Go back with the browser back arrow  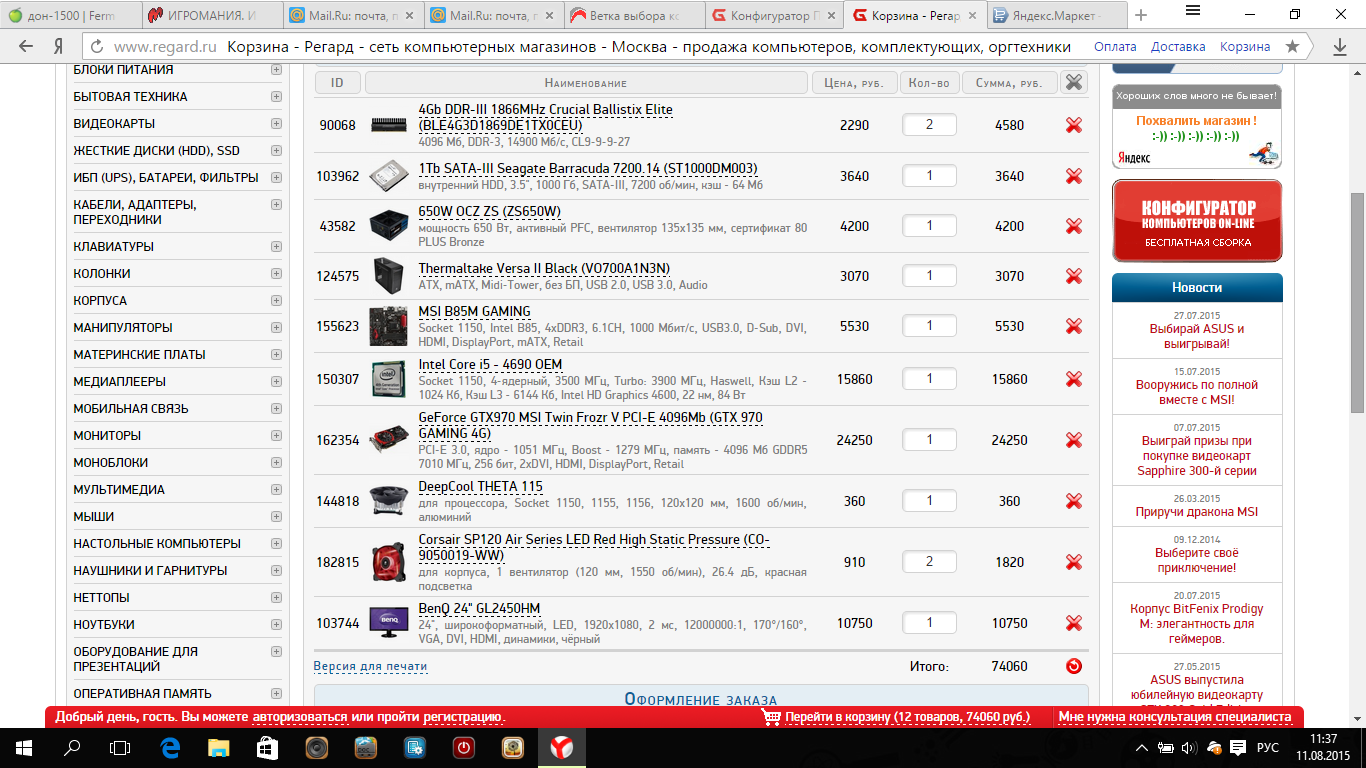pos(27,47)
